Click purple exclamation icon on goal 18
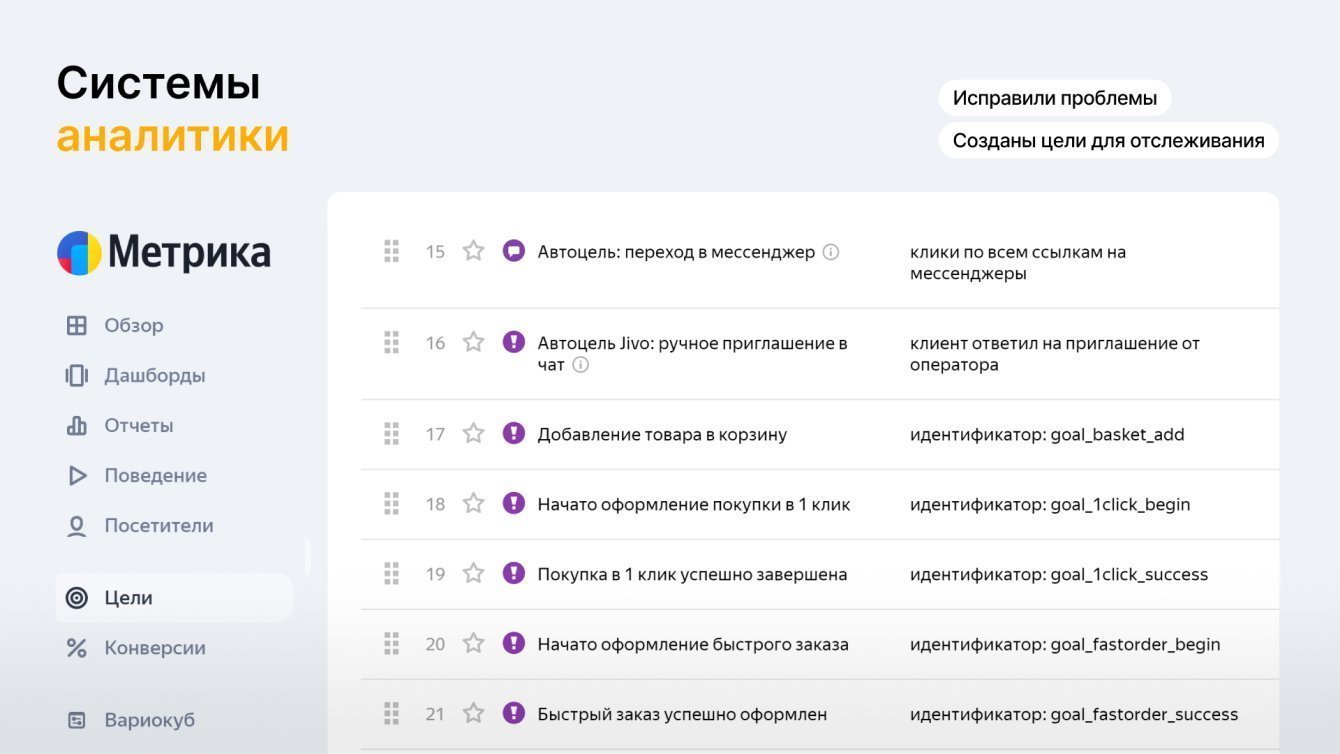This screenshot has height=754, width=1340. tap(514, 503)
